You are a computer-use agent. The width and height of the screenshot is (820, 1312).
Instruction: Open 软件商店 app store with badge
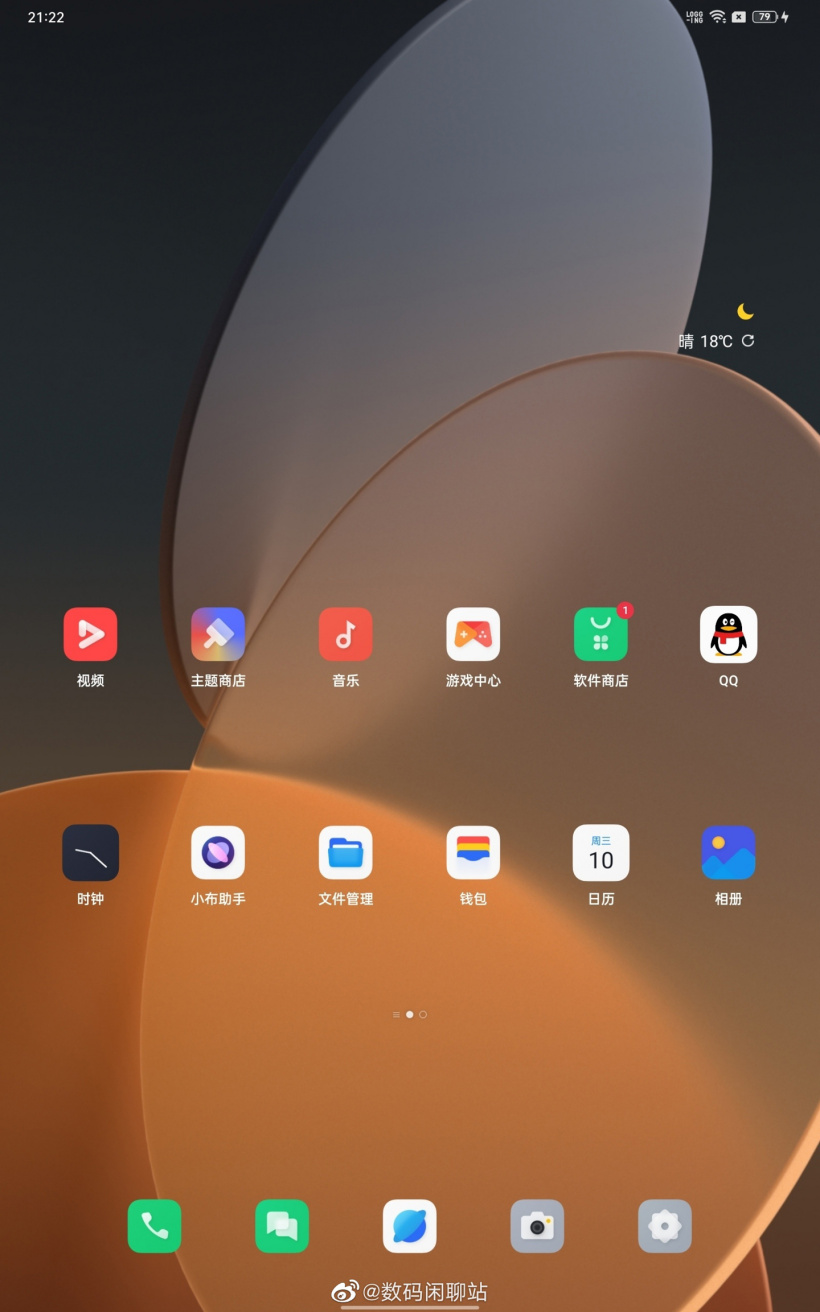pos(600,634)
